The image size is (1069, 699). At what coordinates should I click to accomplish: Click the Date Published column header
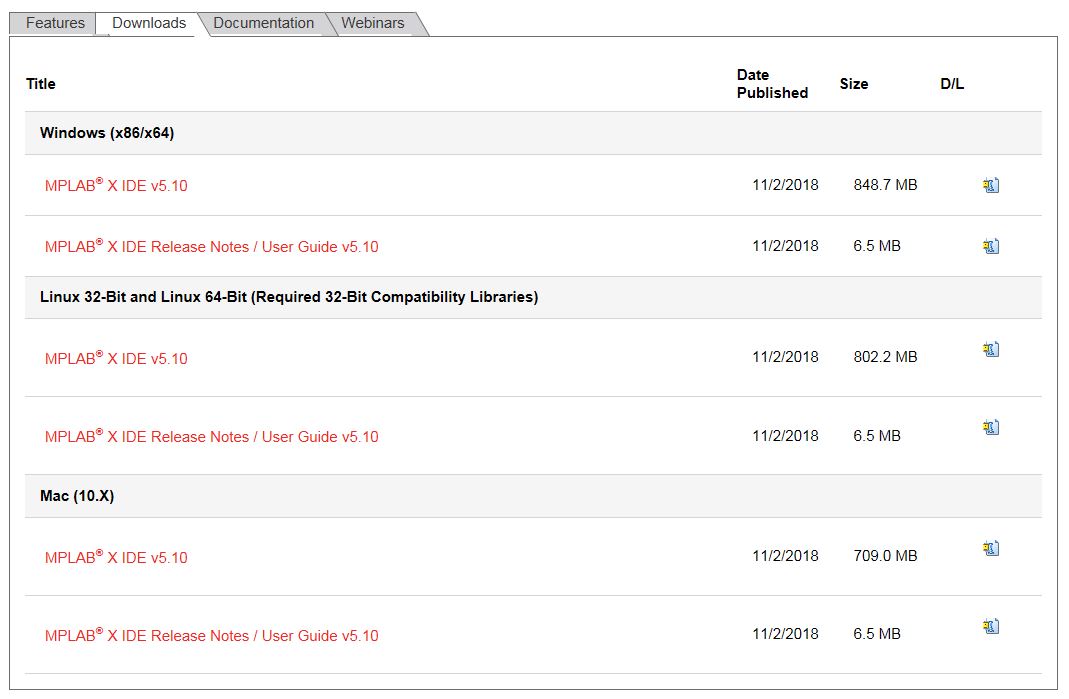(x=772, y=84)
